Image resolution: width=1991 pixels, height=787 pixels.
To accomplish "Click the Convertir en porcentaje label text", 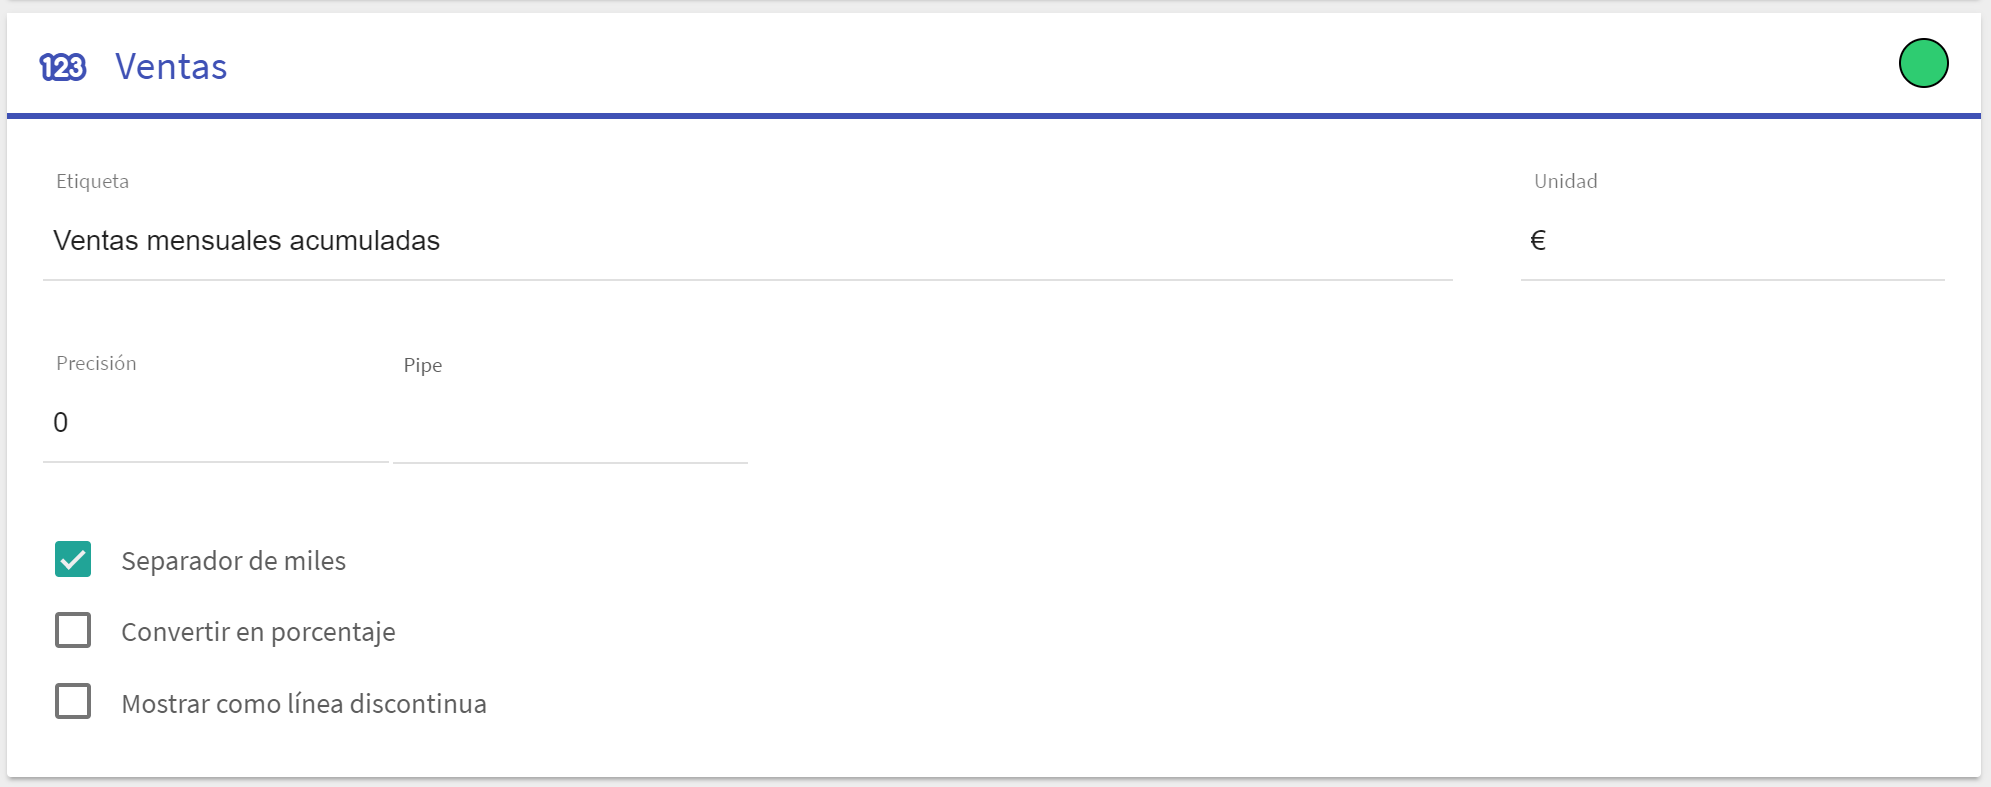I will (258, 632).
